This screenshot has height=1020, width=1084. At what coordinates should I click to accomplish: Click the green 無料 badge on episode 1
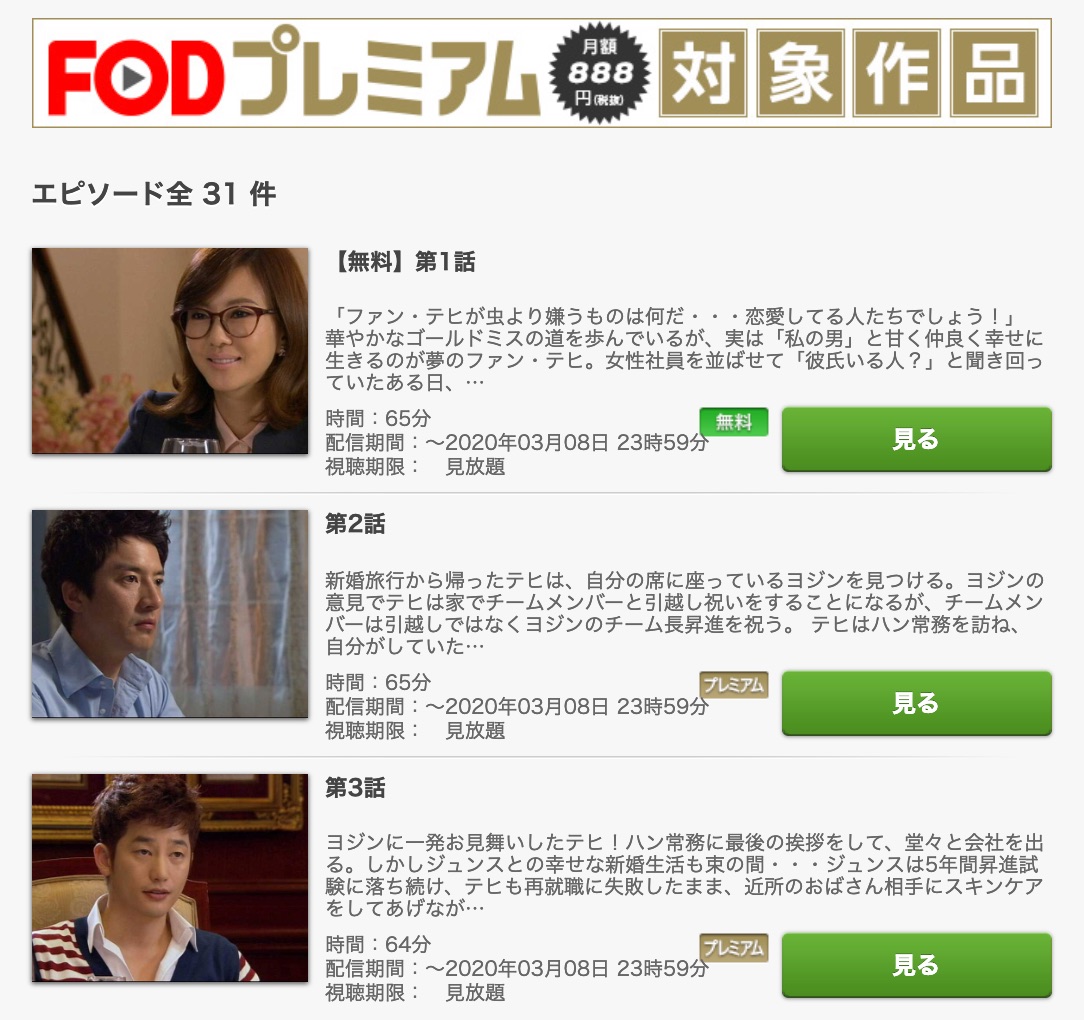(x=733, y=422)
